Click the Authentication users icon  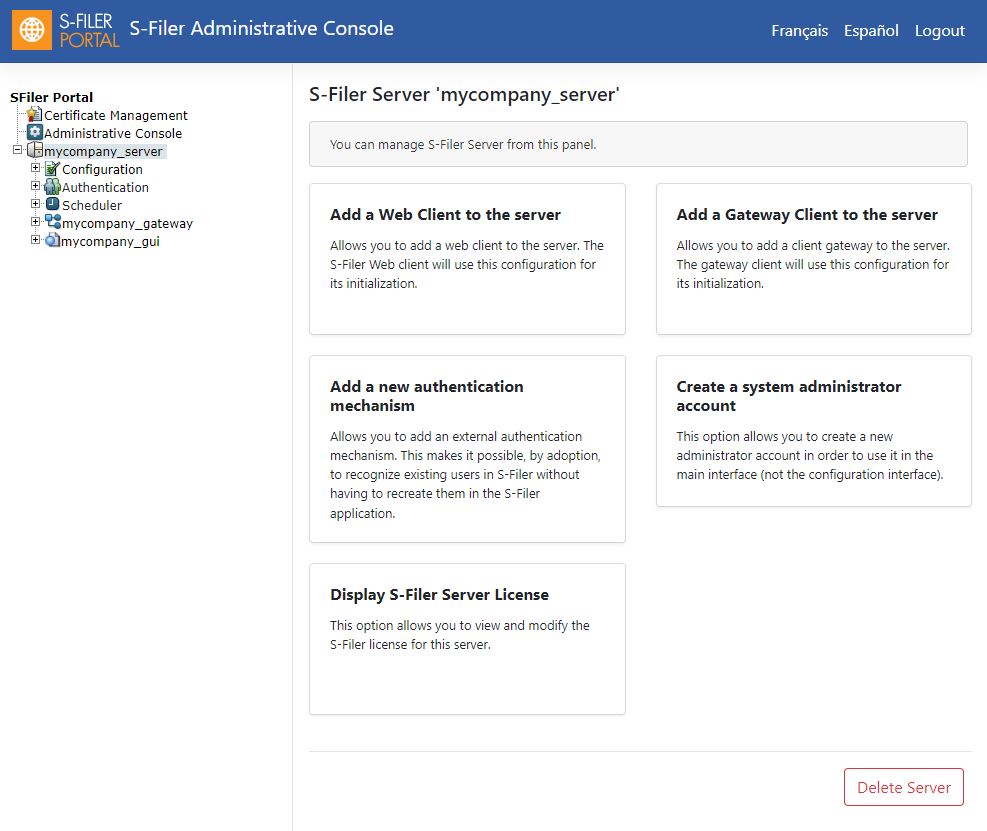tap(53, 186)
